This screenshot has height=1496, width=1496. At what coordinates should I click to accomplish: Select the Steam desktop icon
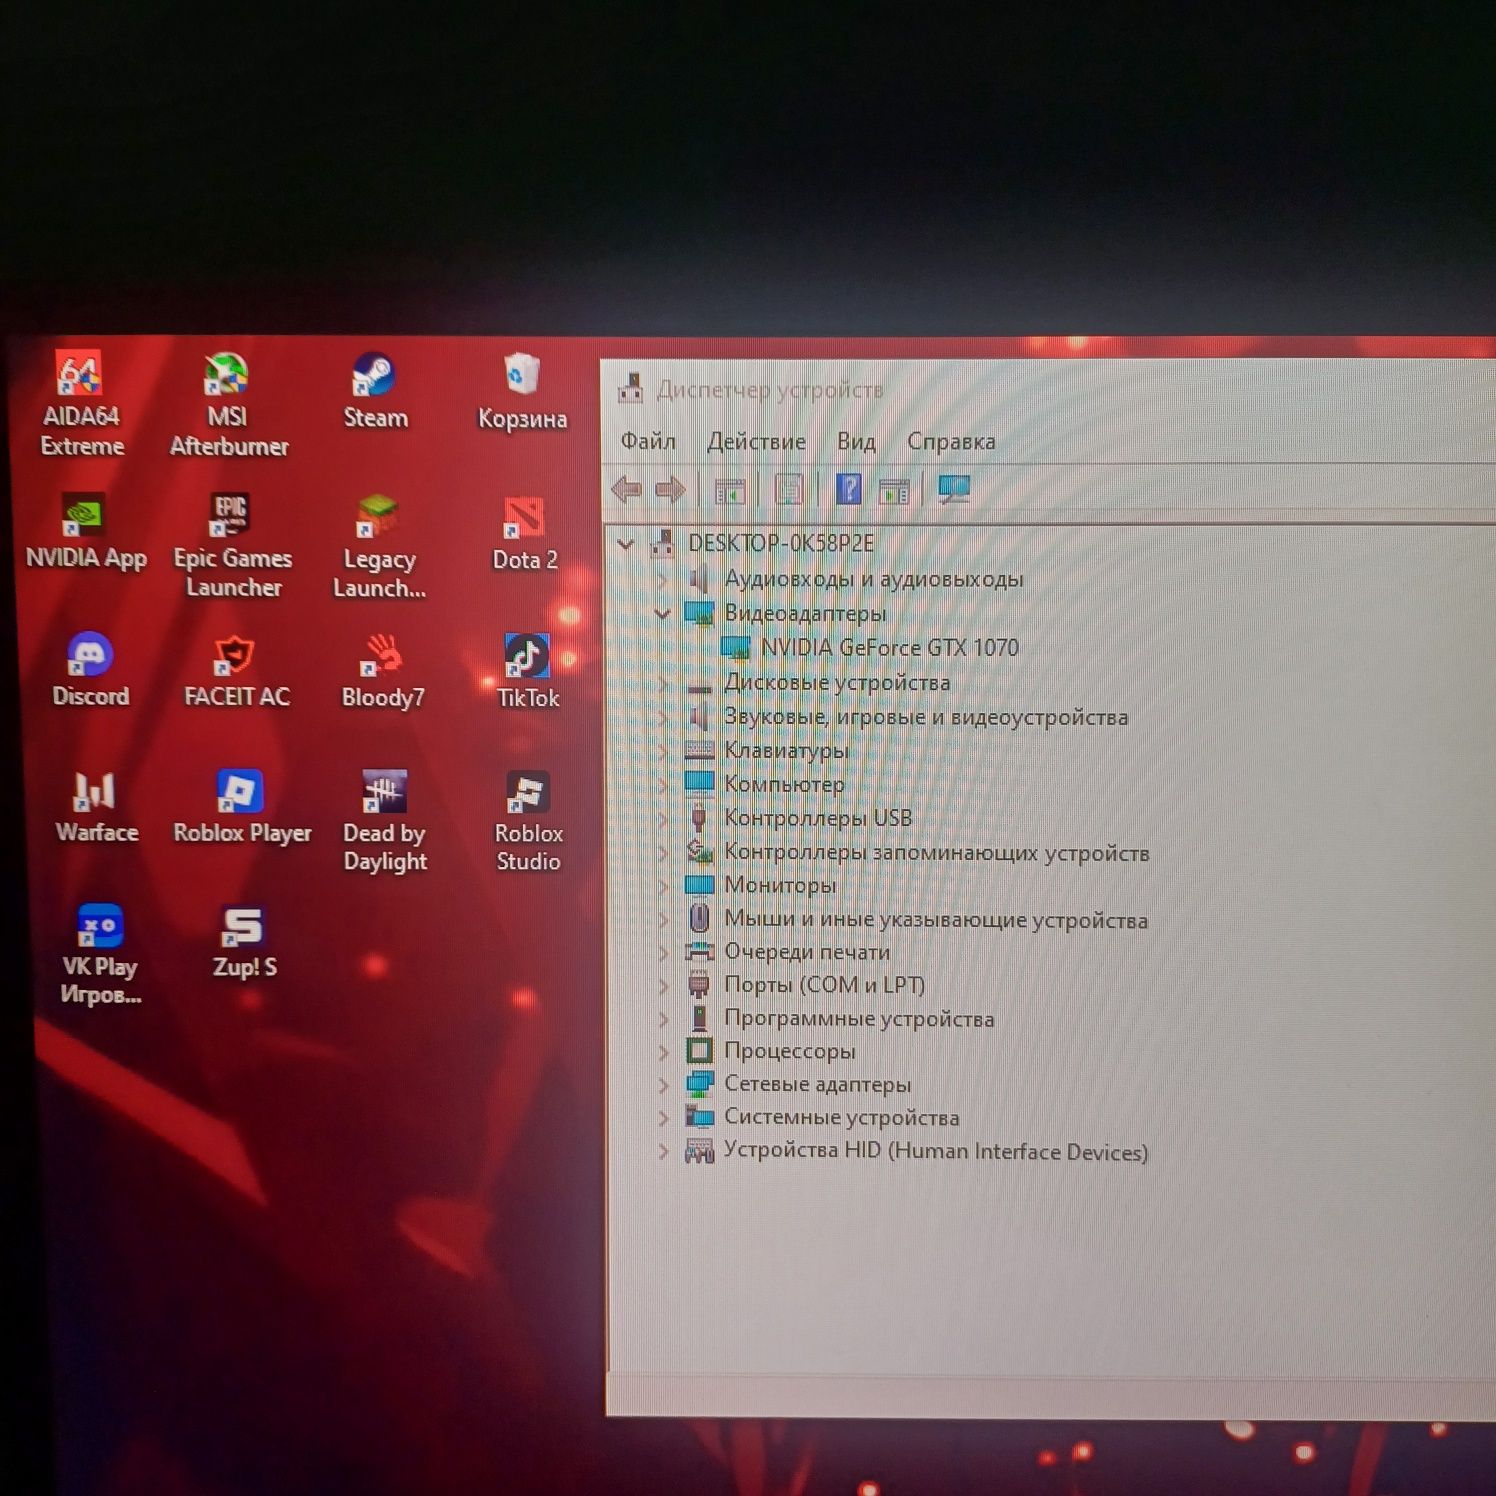pos(375,391)
